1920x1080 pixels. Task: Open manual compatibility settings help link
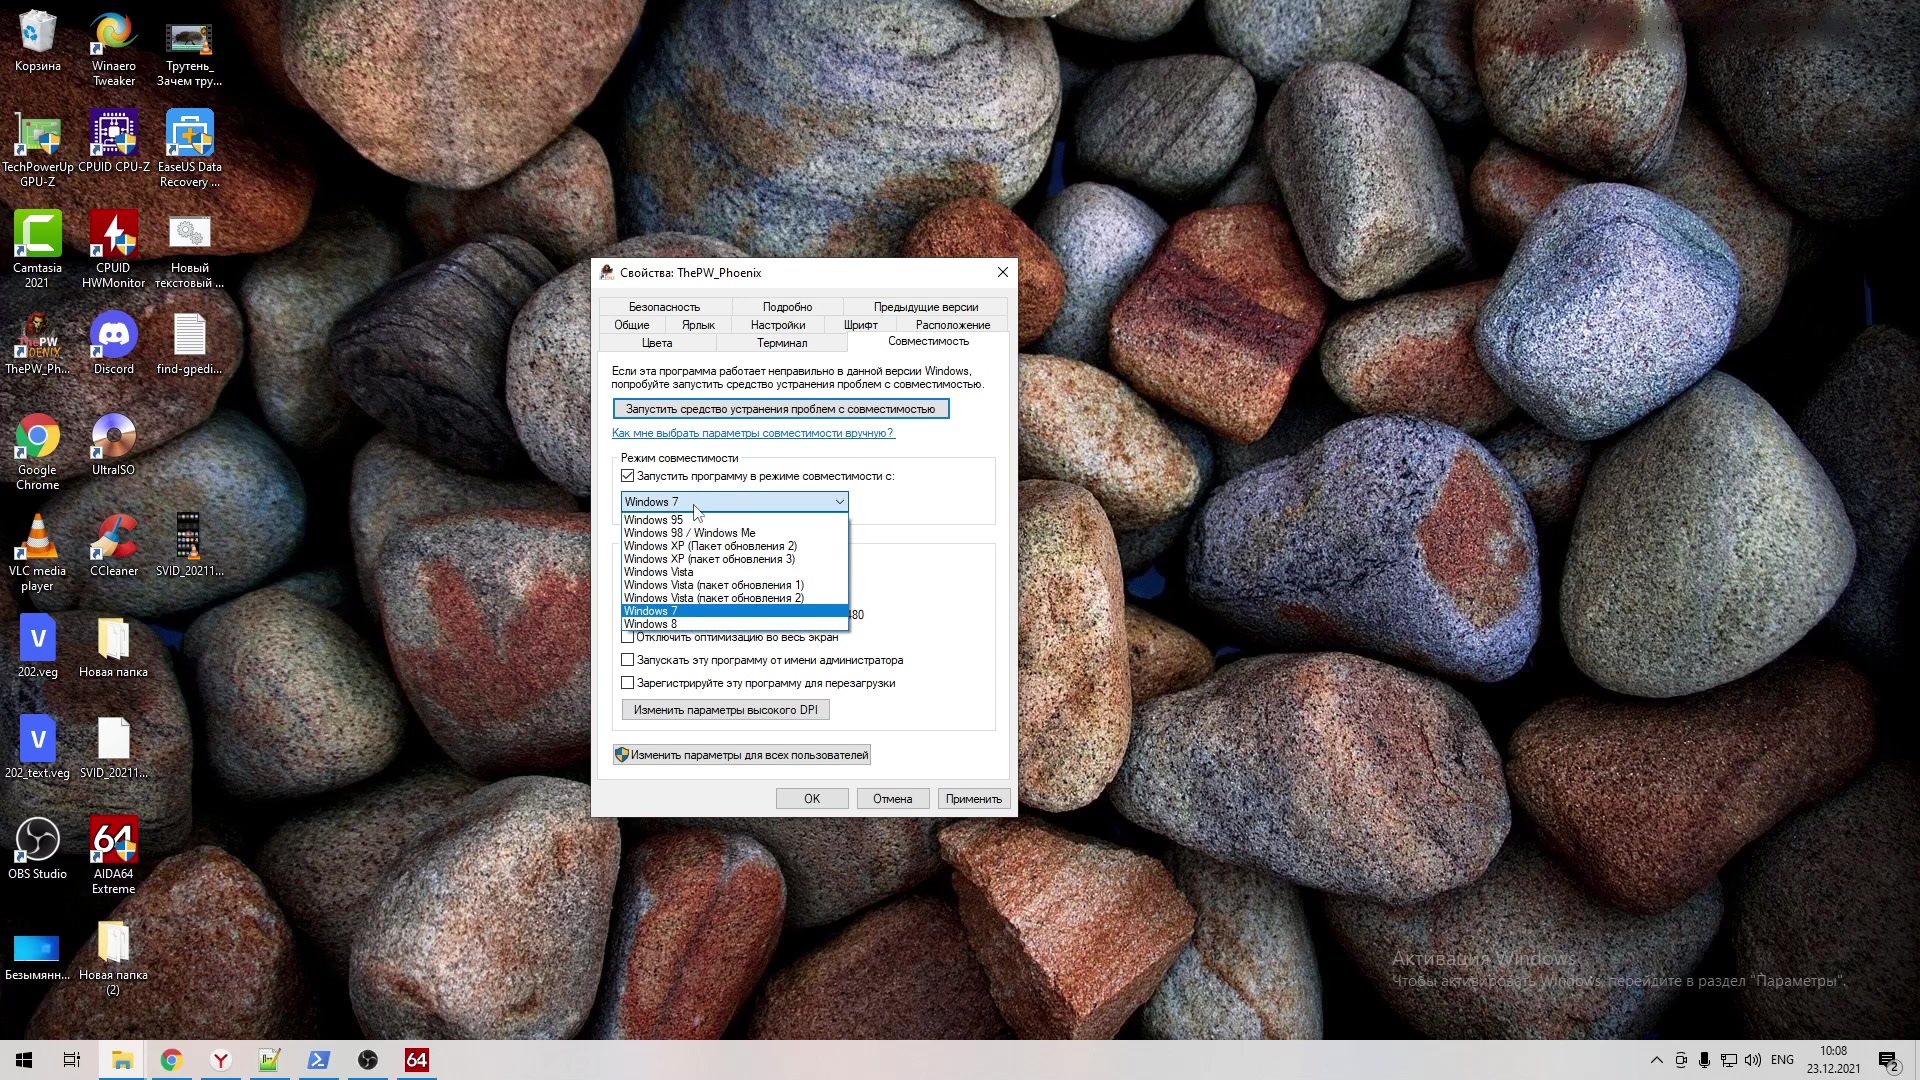coord(752,433)
